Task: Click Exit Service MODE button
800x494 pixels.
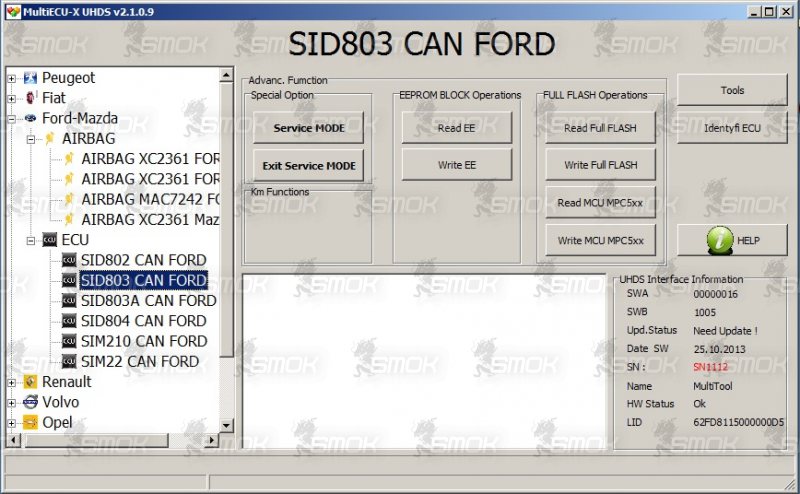Action: [x=309, y=166]
